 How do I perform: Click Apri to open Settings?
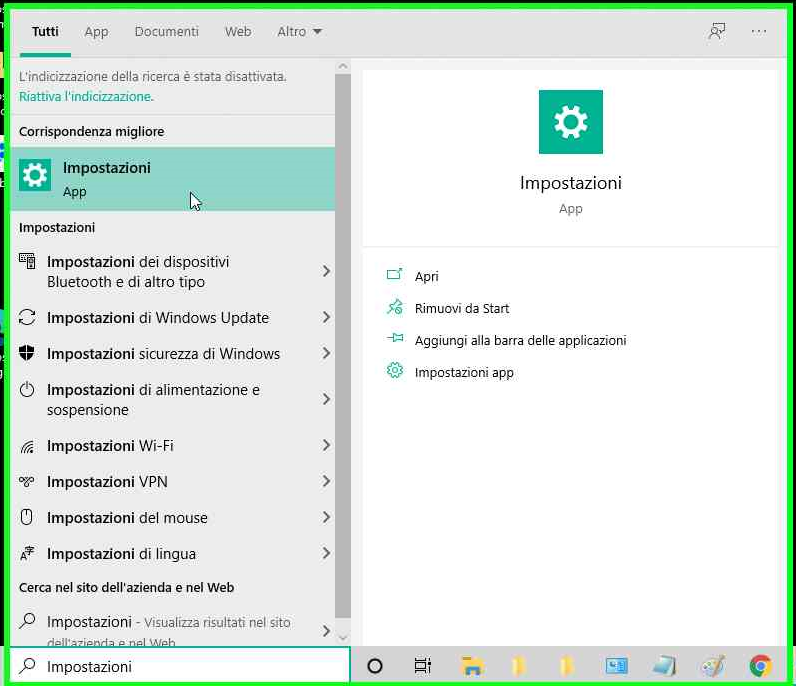tap(426, 276)
